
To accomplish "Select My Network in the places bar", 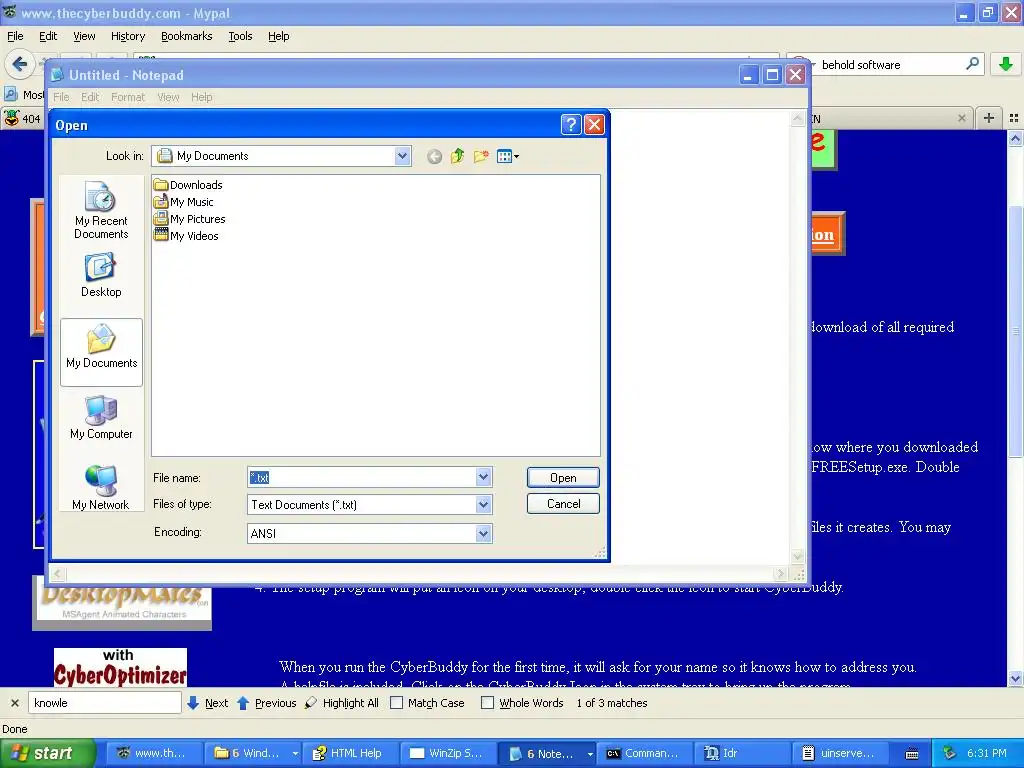I will [x=101, y=488].
